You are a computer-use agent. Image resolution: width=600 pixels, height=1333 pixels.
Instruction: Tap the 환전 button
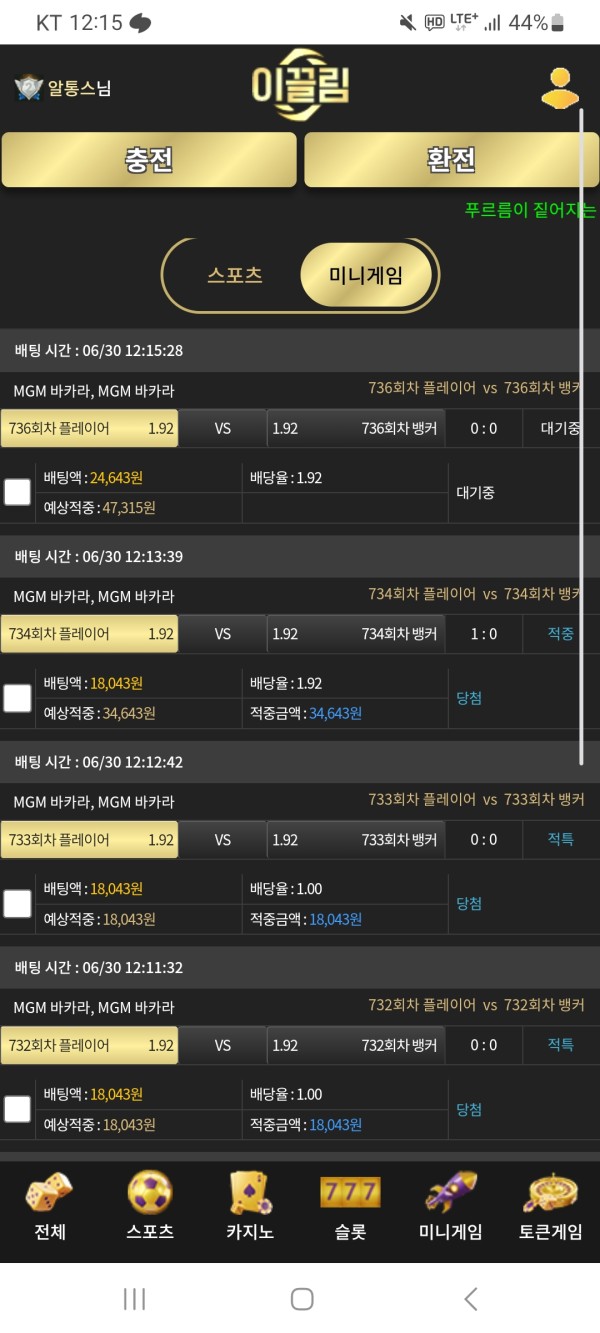452,160
